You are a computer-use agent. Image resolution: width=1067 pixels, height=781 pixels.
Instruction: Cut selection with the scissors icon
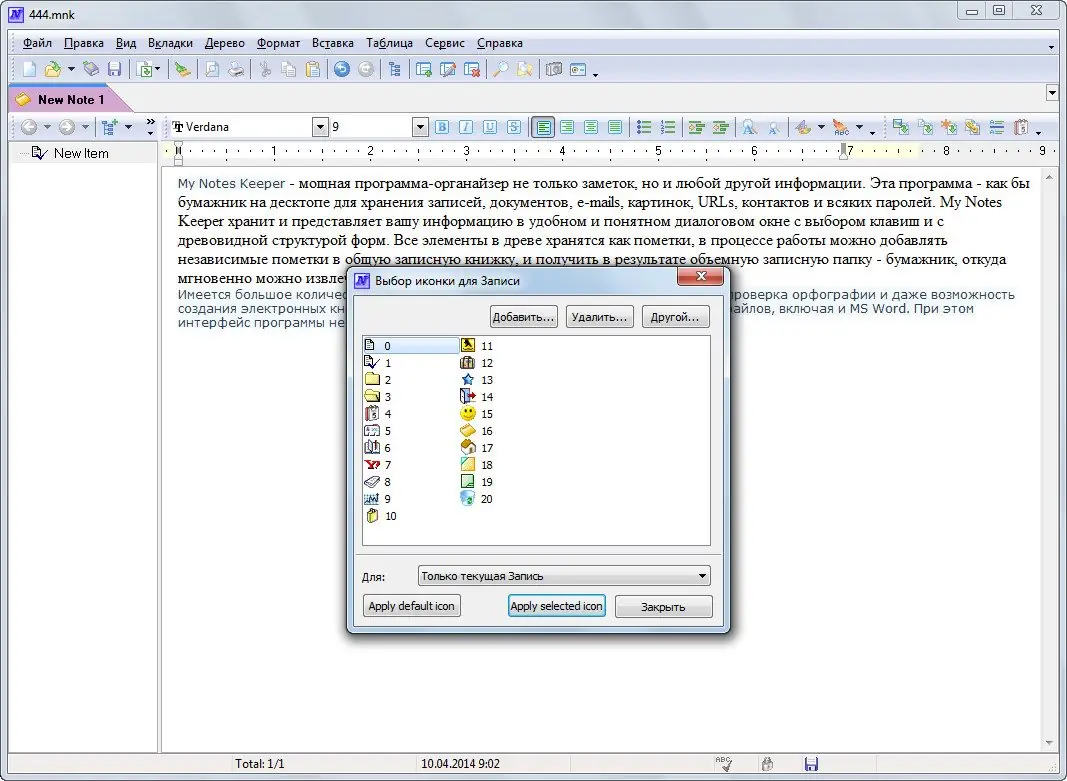click(x=265, y=69)
